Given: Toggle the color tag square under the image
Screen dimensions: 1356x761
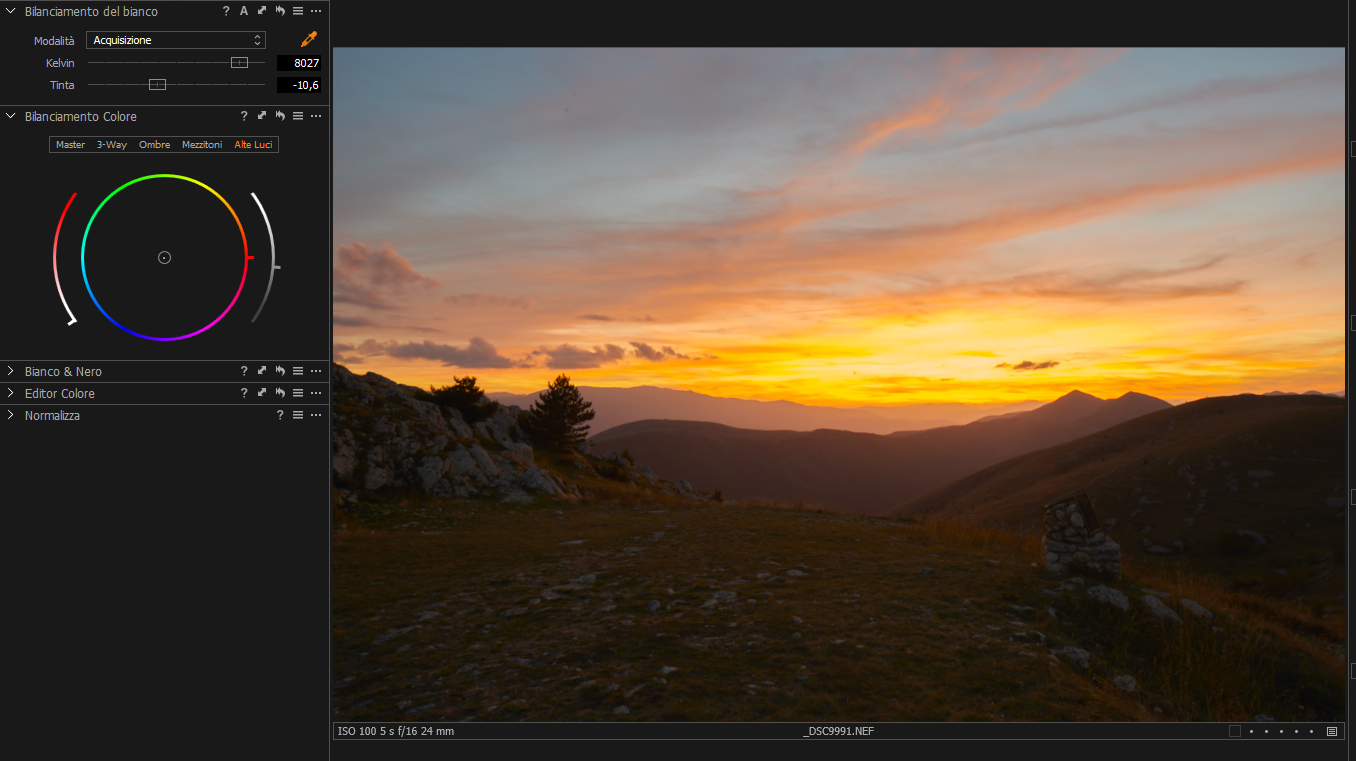Looking at the screenshot, I should [x=1235, y=731].
